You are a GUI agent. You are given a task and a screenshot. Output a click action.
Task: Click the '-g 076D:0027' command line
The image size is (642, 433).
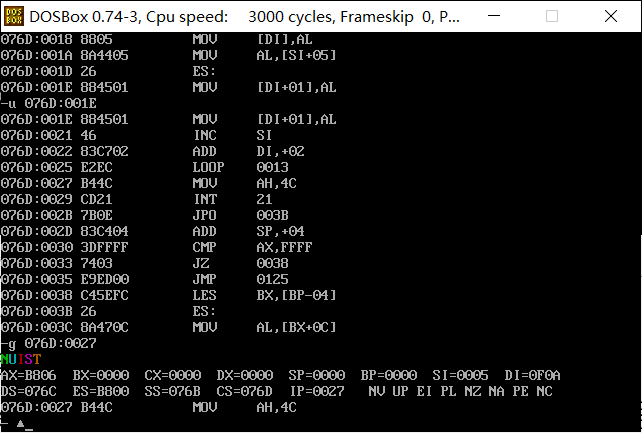click(x=48, y=343)
